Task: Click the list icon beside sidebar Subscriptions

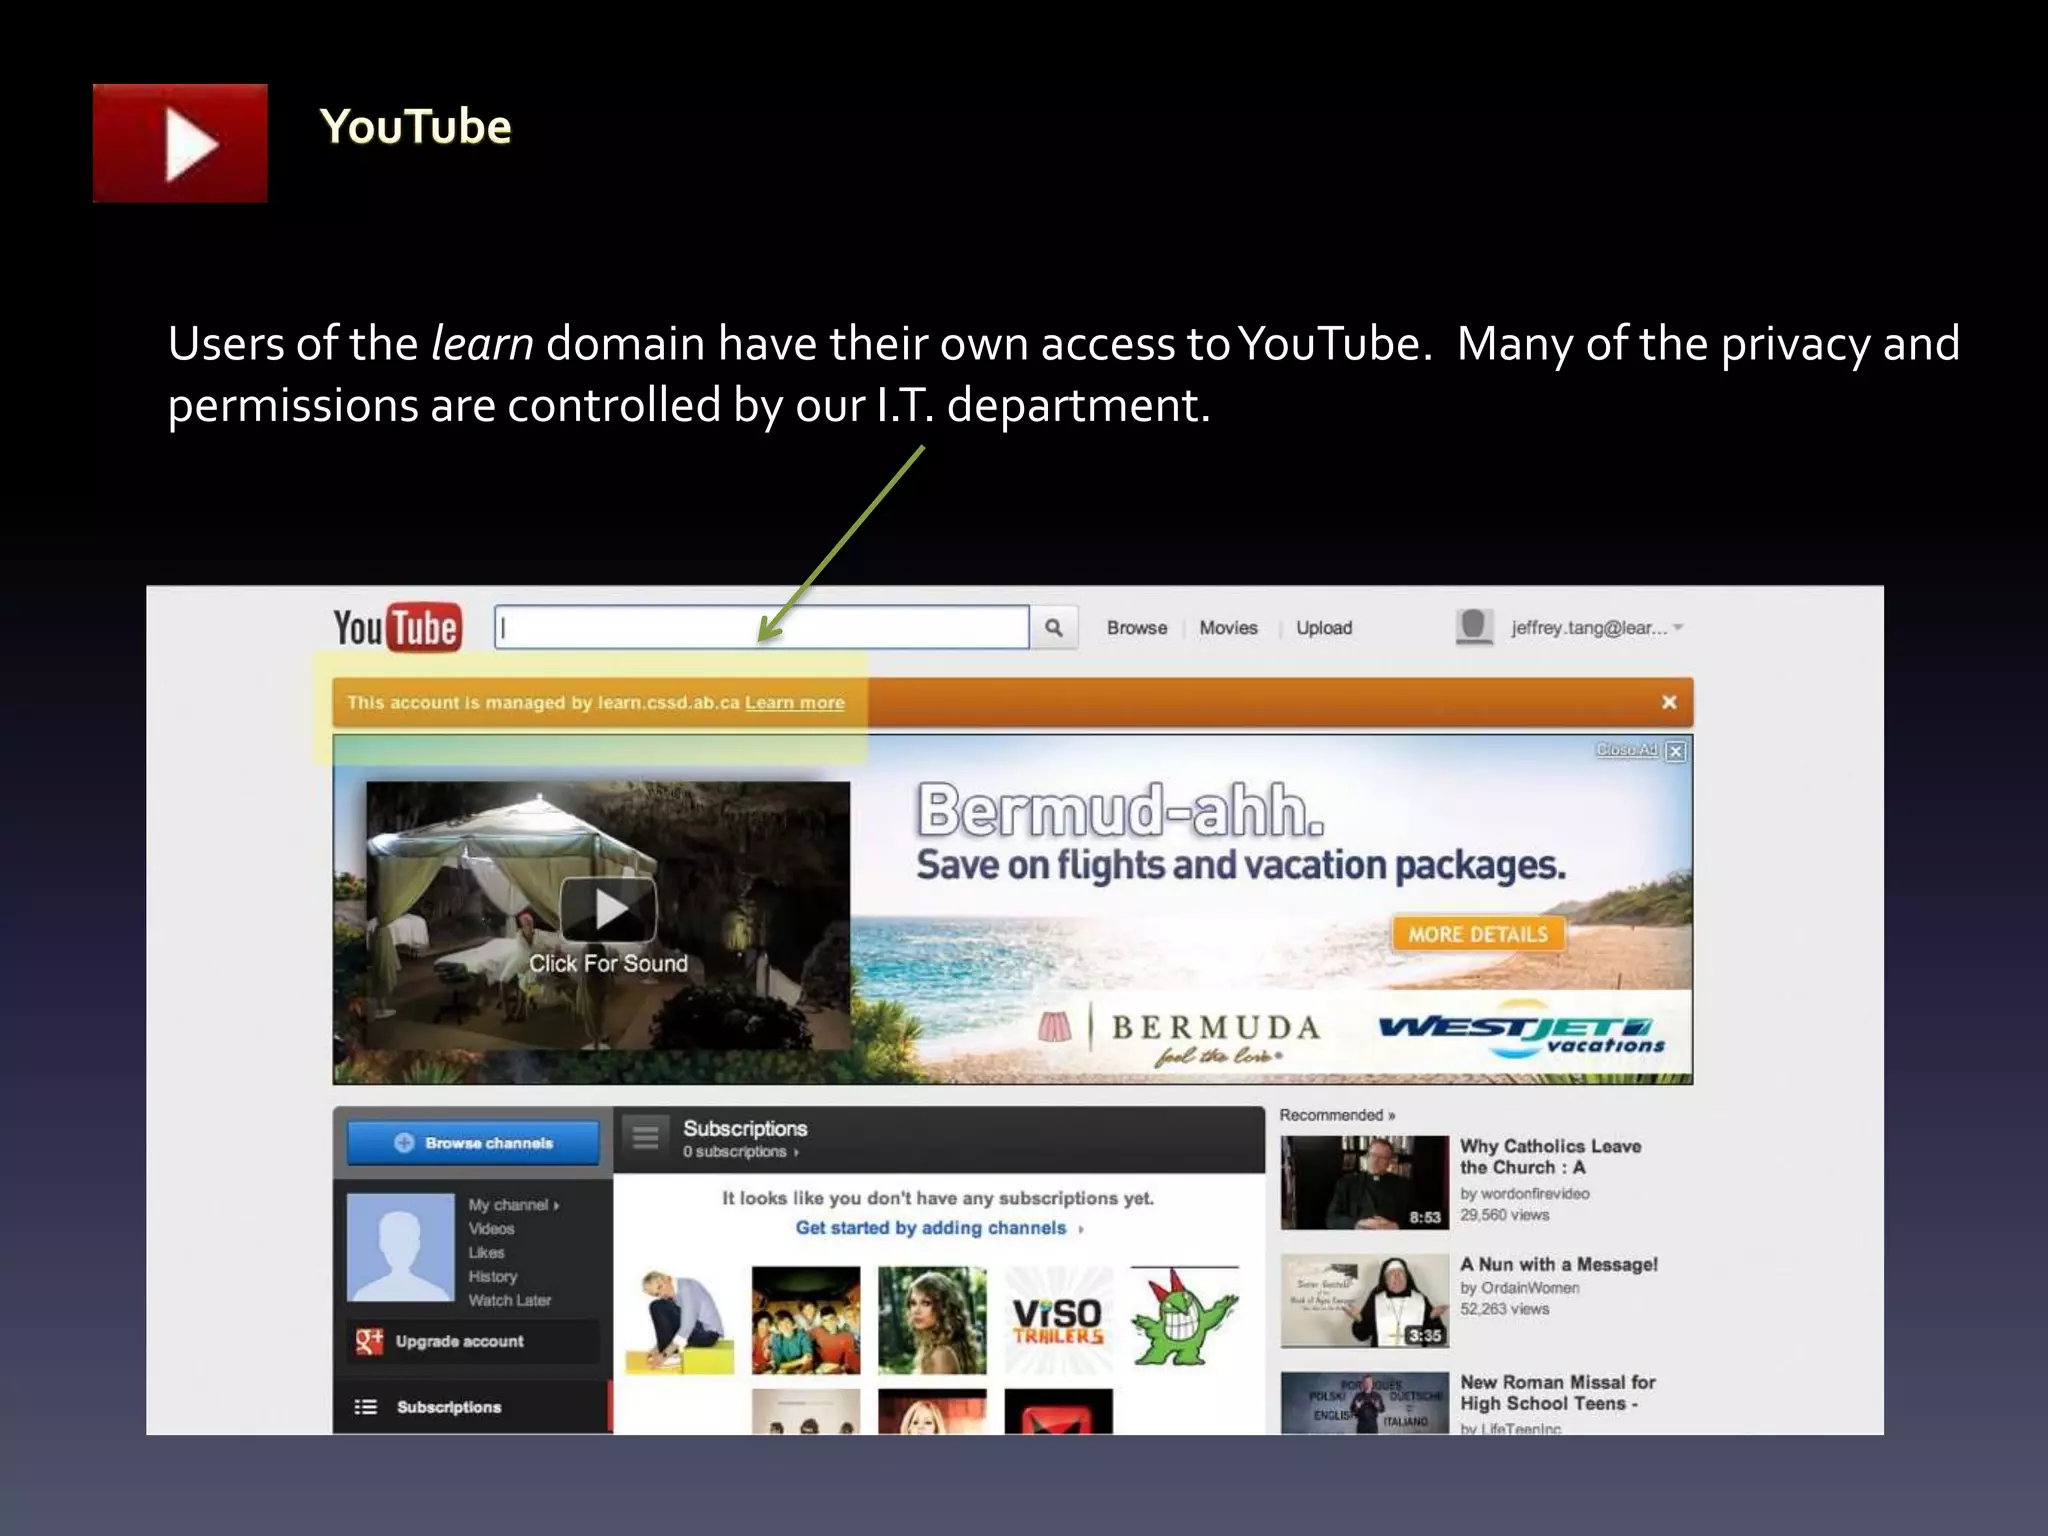Action: pyautogui.click(x=366, y=1407)
